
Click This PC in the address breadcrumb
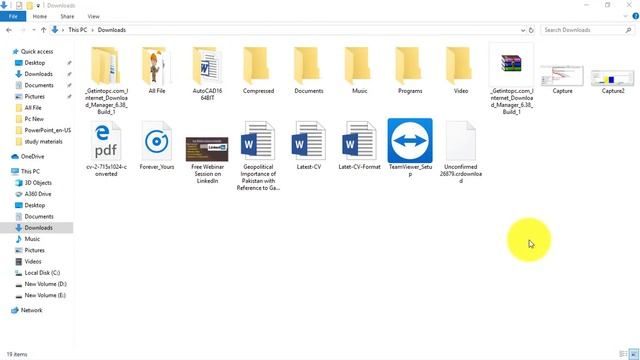pyautogui.click(x=78, y=30)
